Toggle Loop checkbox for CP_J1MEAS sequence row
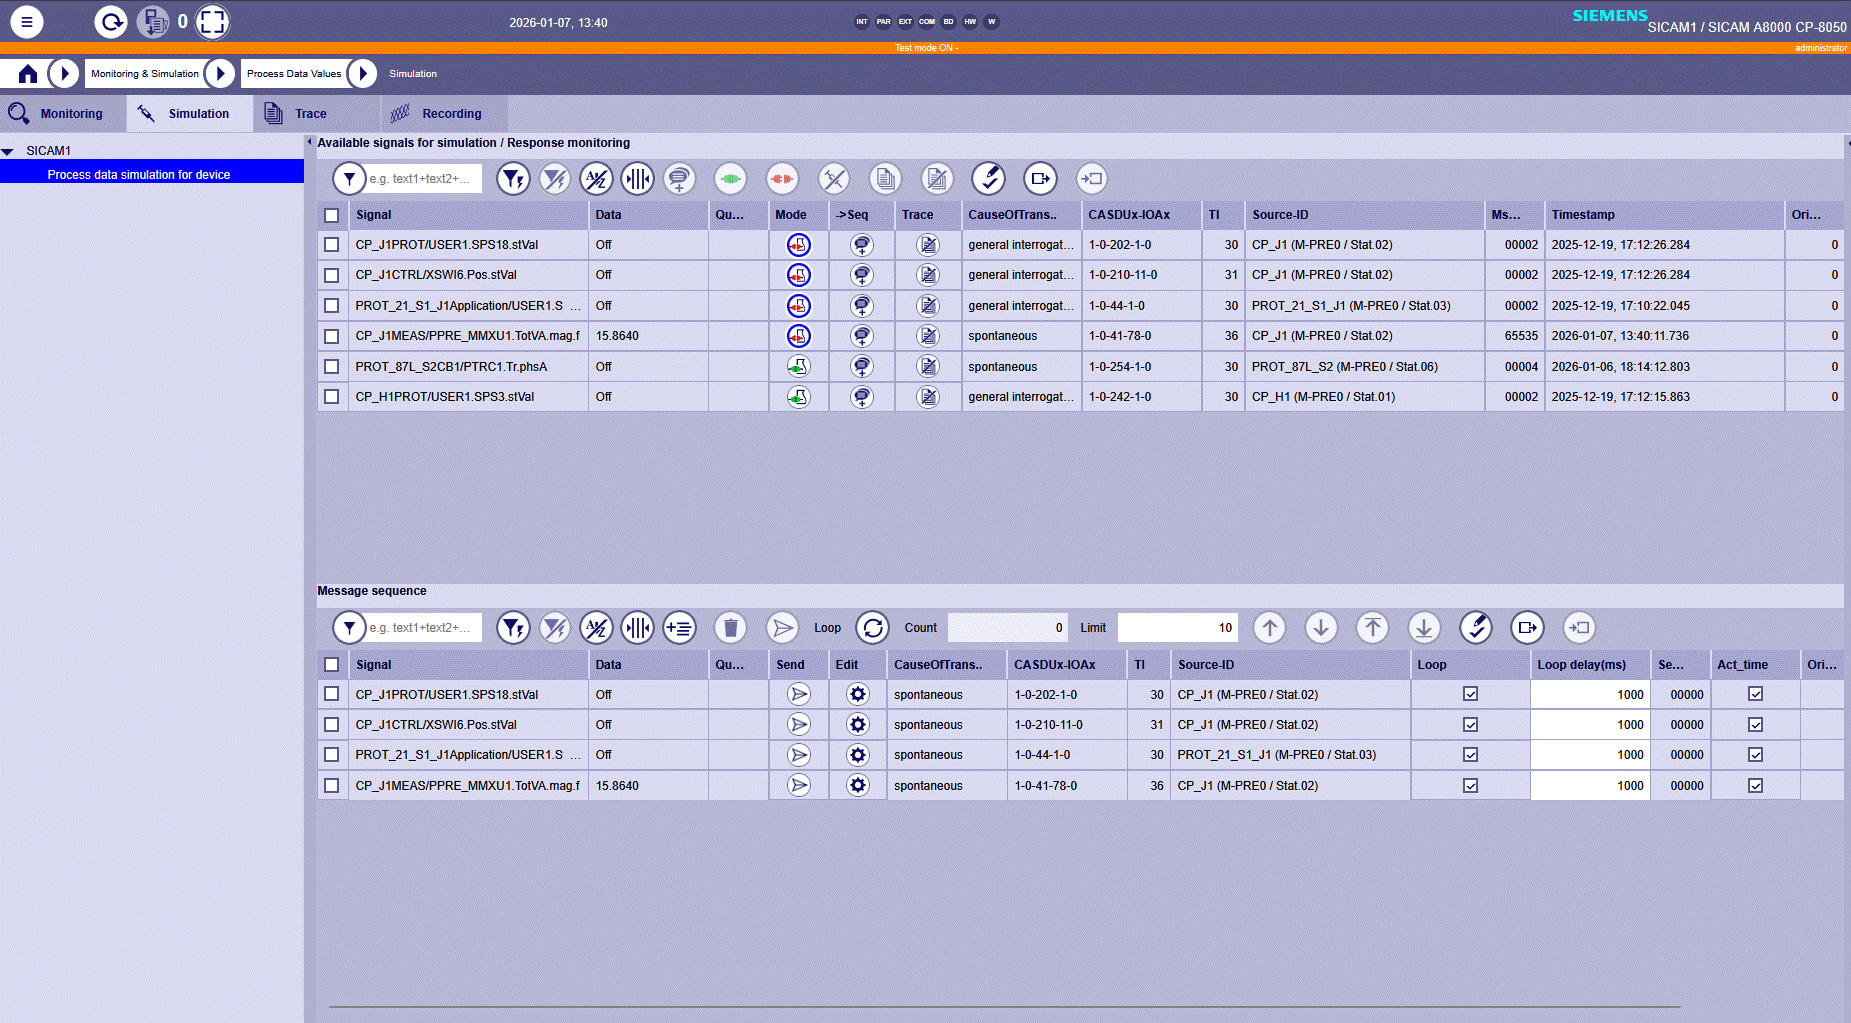Screen dimensions: 1851x1023 pyautogui.click(x=1470, y=786)
